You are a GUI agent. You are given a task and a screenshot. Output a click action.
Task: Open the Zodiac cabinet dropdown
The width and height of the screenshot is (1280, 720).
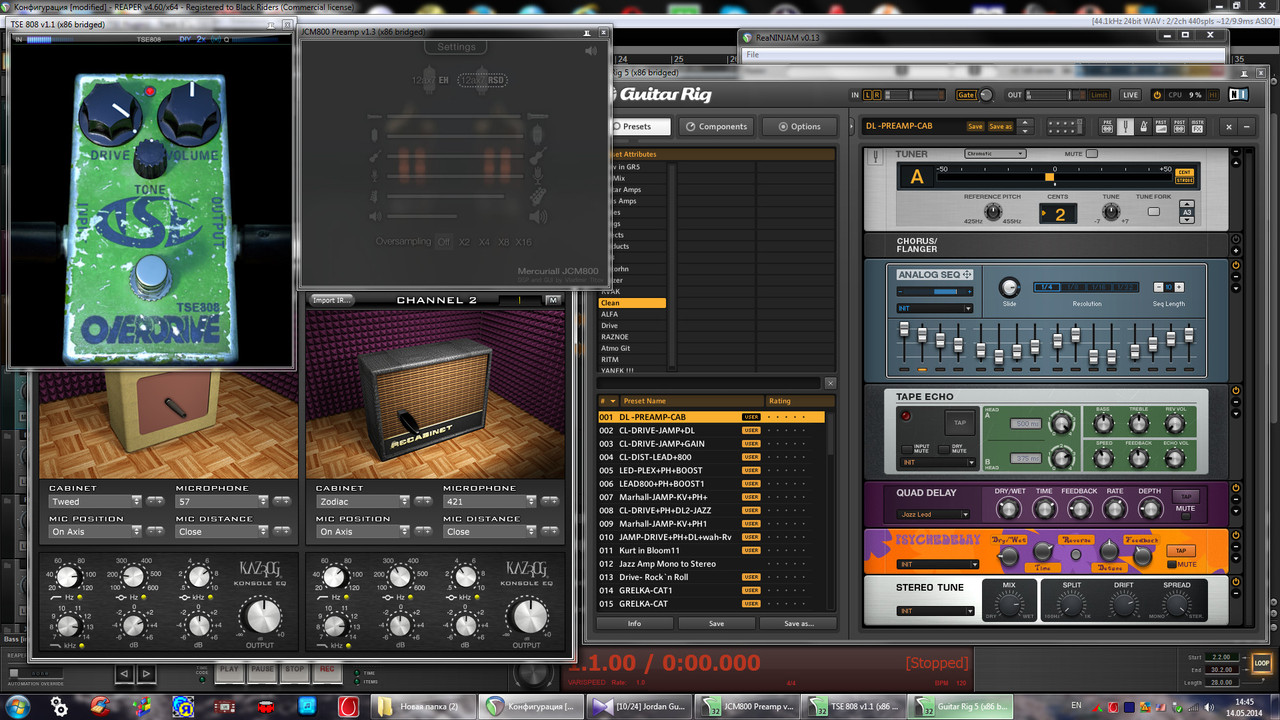tap(363, 501)
